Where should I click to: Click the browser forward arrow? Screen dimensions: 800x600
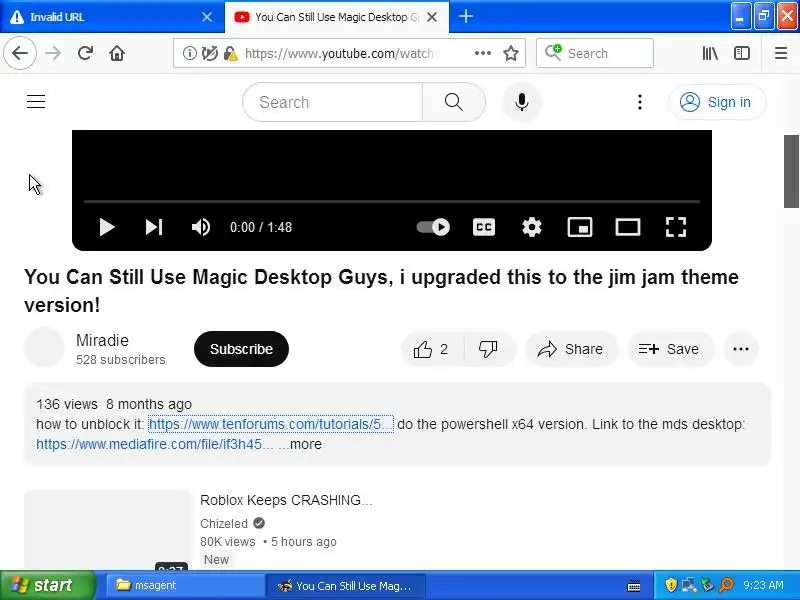click(x=53, y=53)
